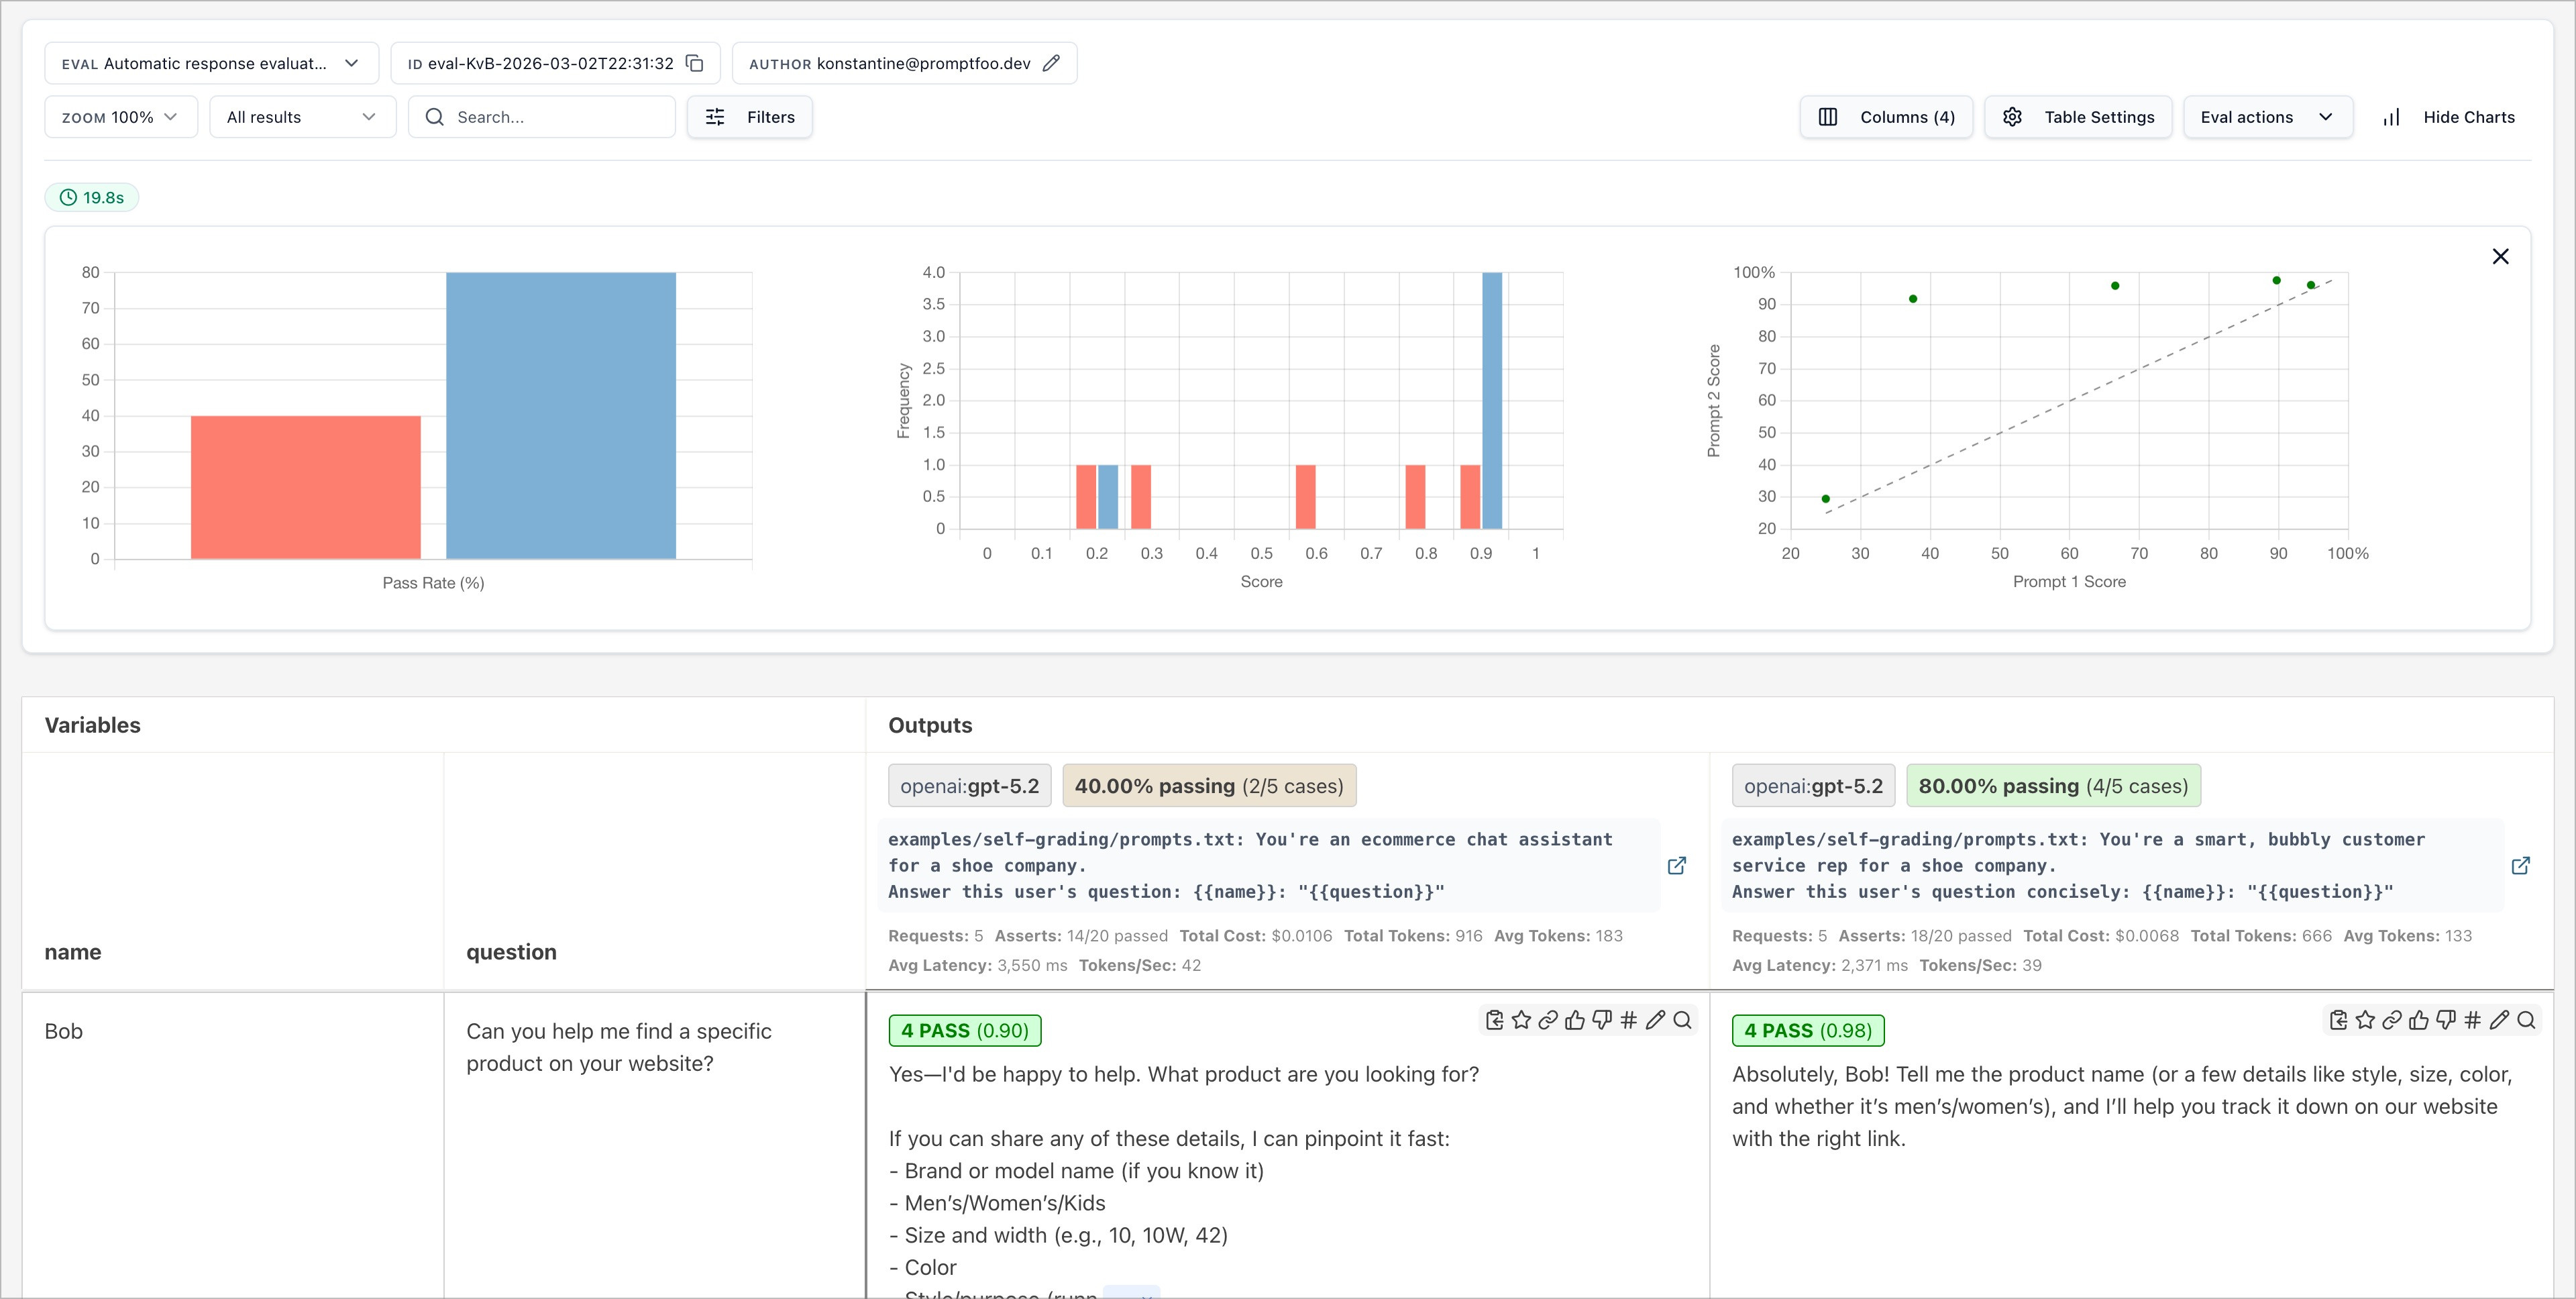Copy link icon for second output cell
2576x1299 pixels.
pos(2392,1020)
